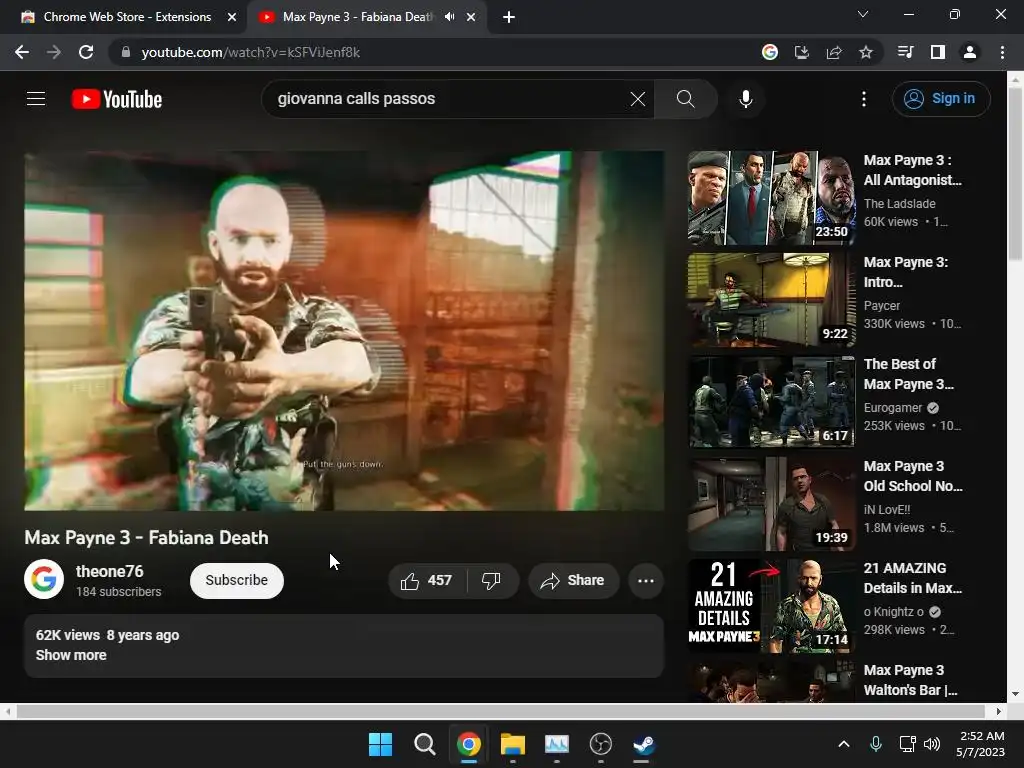Open YouTube settings three-dot menu

863,99
